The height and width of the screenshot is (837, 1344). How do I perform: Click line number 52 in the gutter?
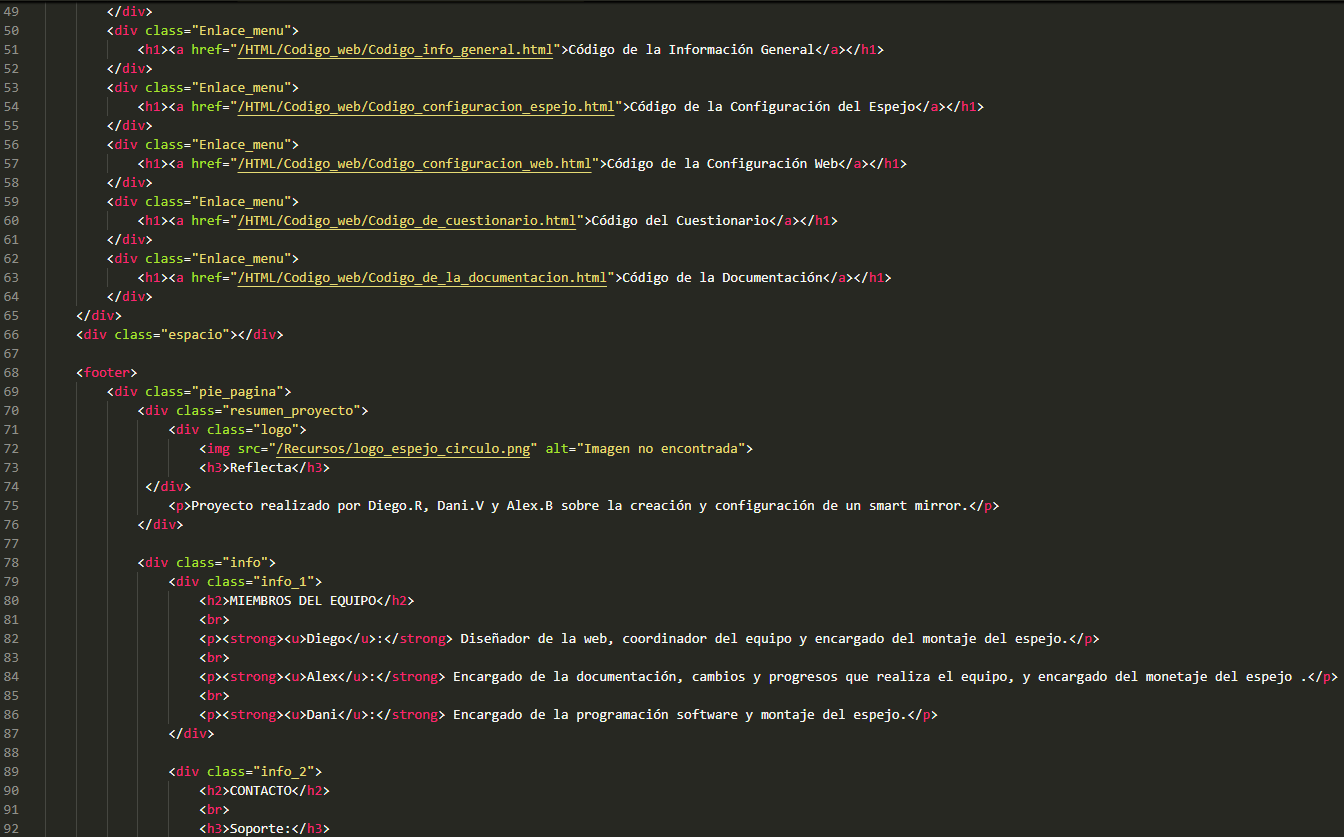pyautogui.click(x=11, y=69)
